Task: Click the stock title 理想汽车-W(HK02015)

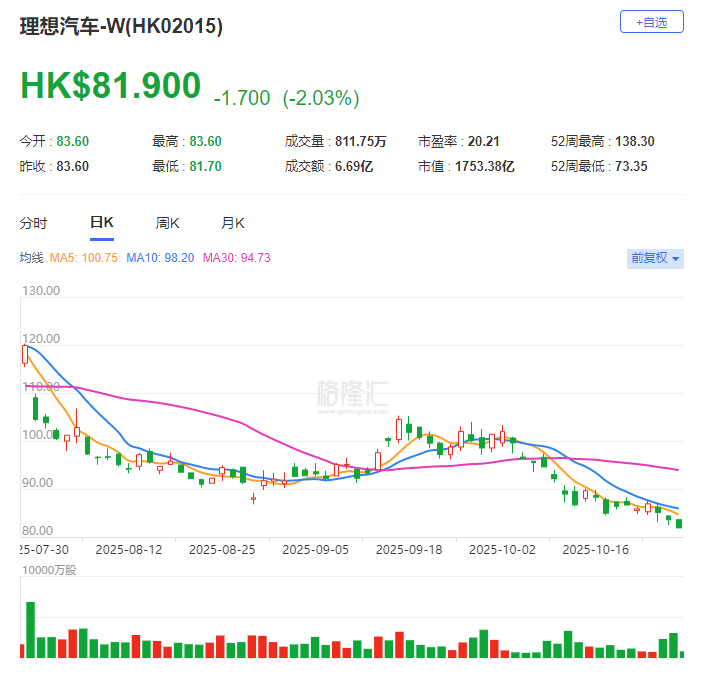Action: tap(121, 27)
